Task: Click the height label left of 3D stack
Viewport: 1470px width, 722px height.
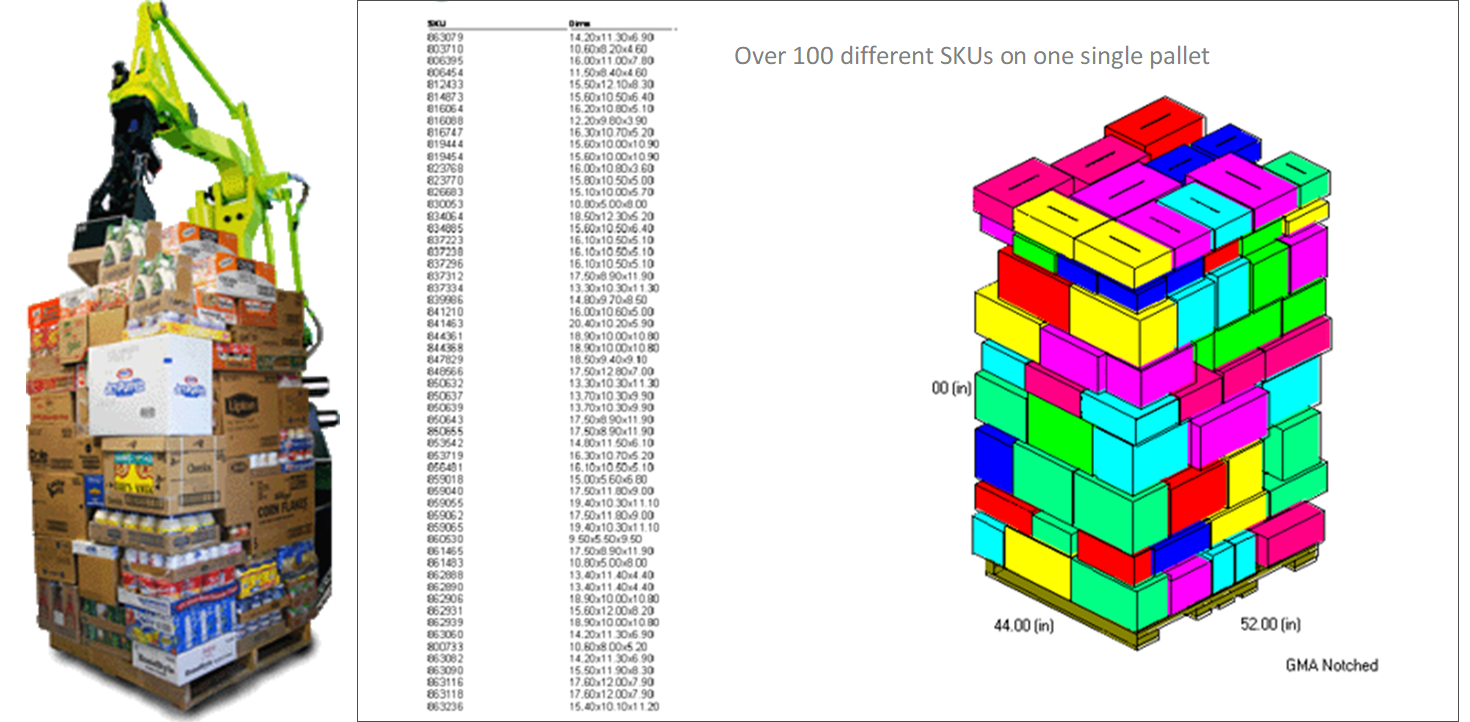Action: pos(951,388)
